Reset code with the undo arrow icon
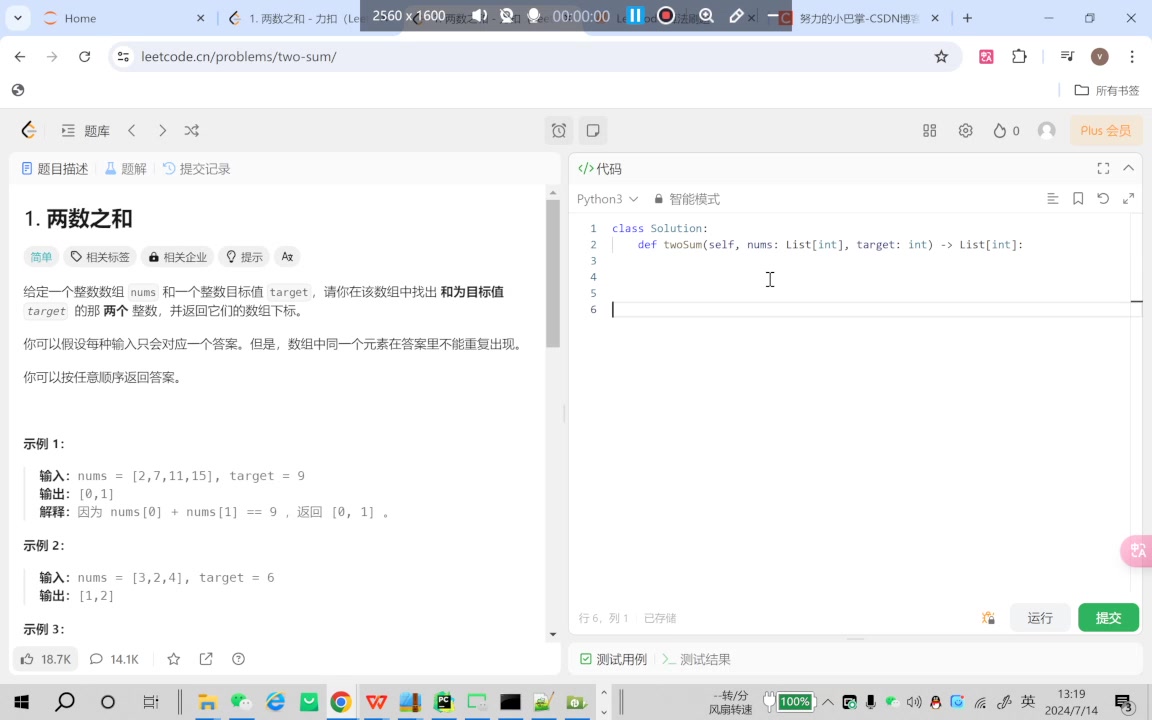 [x=1103, y=199]
